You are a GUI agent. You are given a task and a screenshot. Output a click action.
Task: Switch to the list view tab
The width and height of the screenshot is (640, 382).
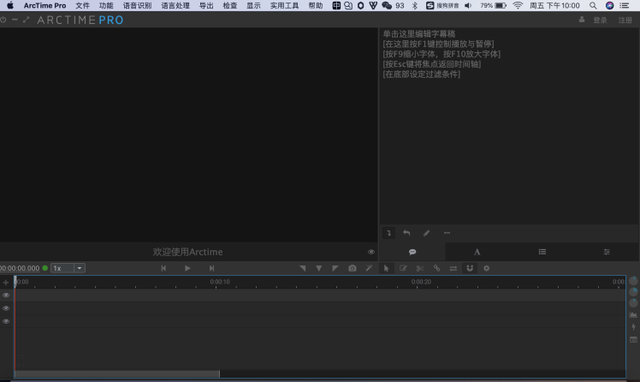coord(542,252)
